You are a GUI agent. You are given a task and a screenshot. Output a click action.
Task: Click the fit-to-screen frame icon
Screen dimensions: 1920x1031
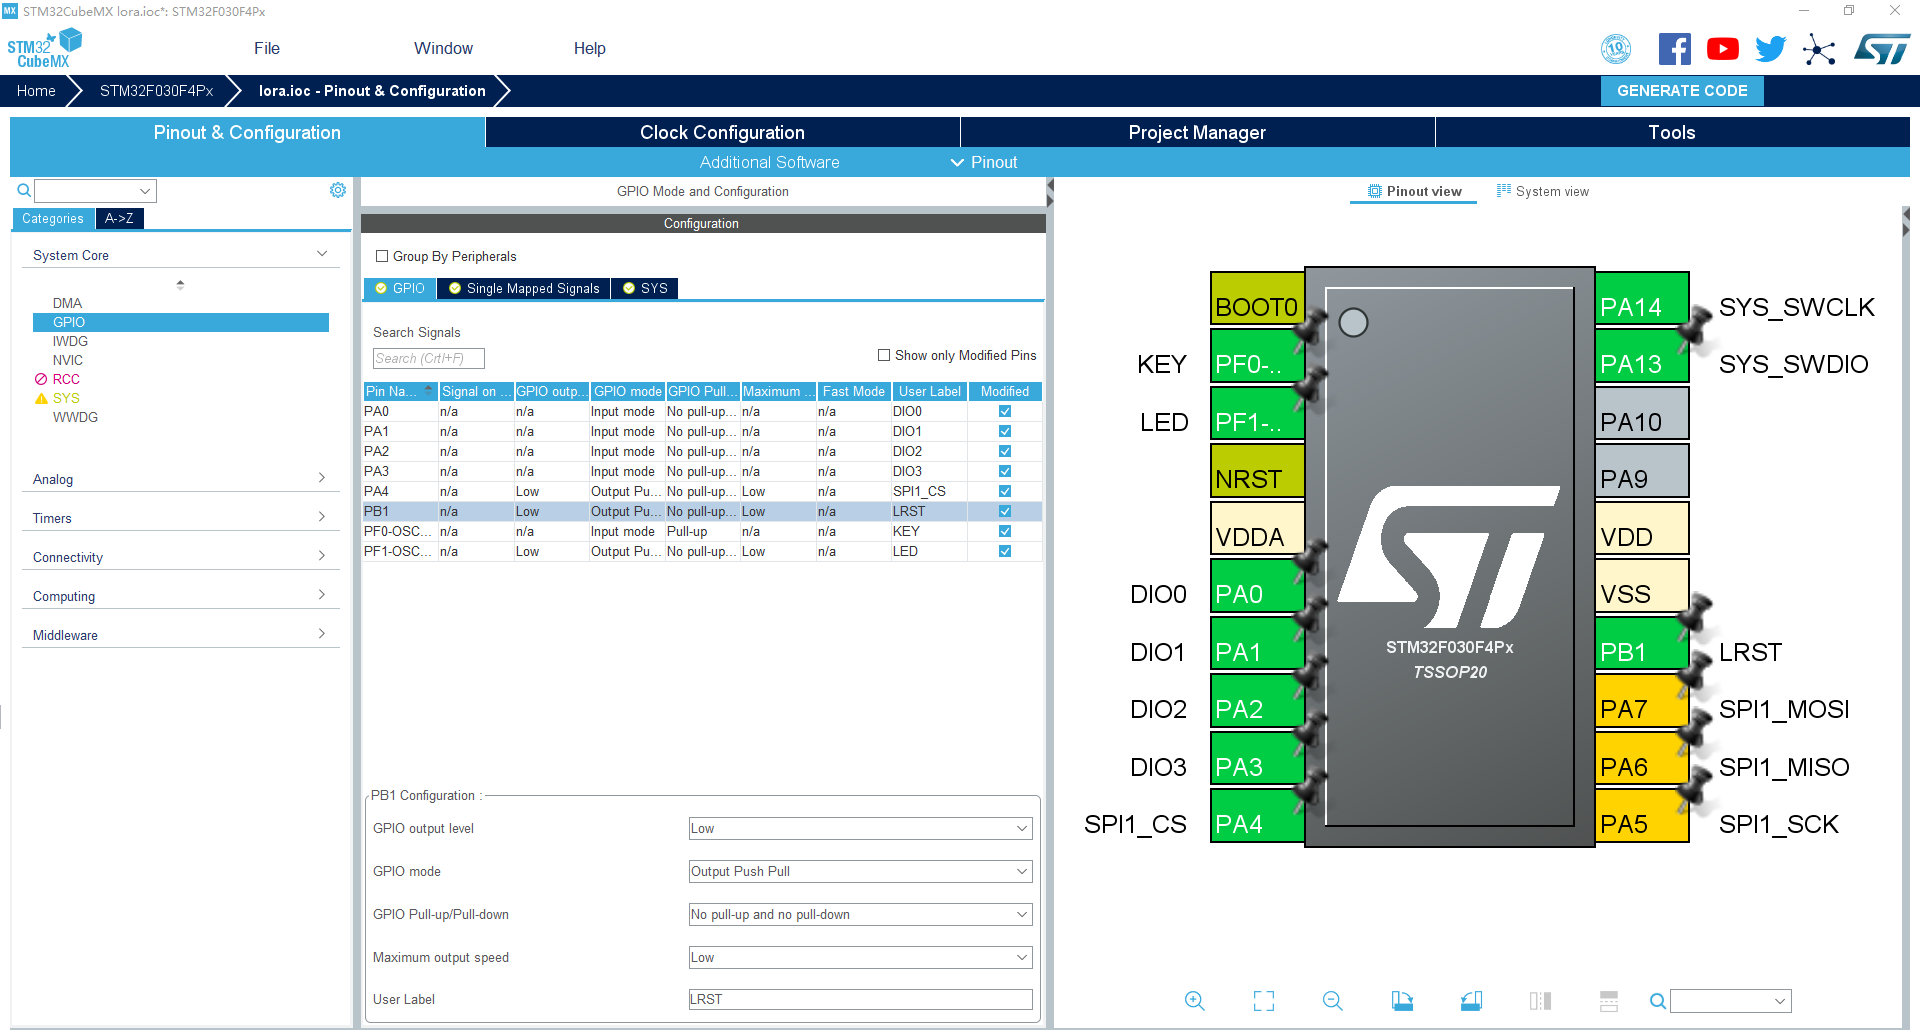coord(1264,1001)
